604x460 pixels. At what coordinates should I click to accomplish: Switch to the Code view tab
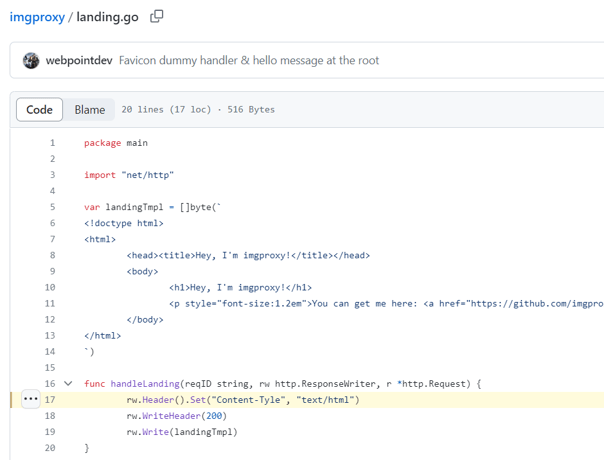click(x=40, y=110)
